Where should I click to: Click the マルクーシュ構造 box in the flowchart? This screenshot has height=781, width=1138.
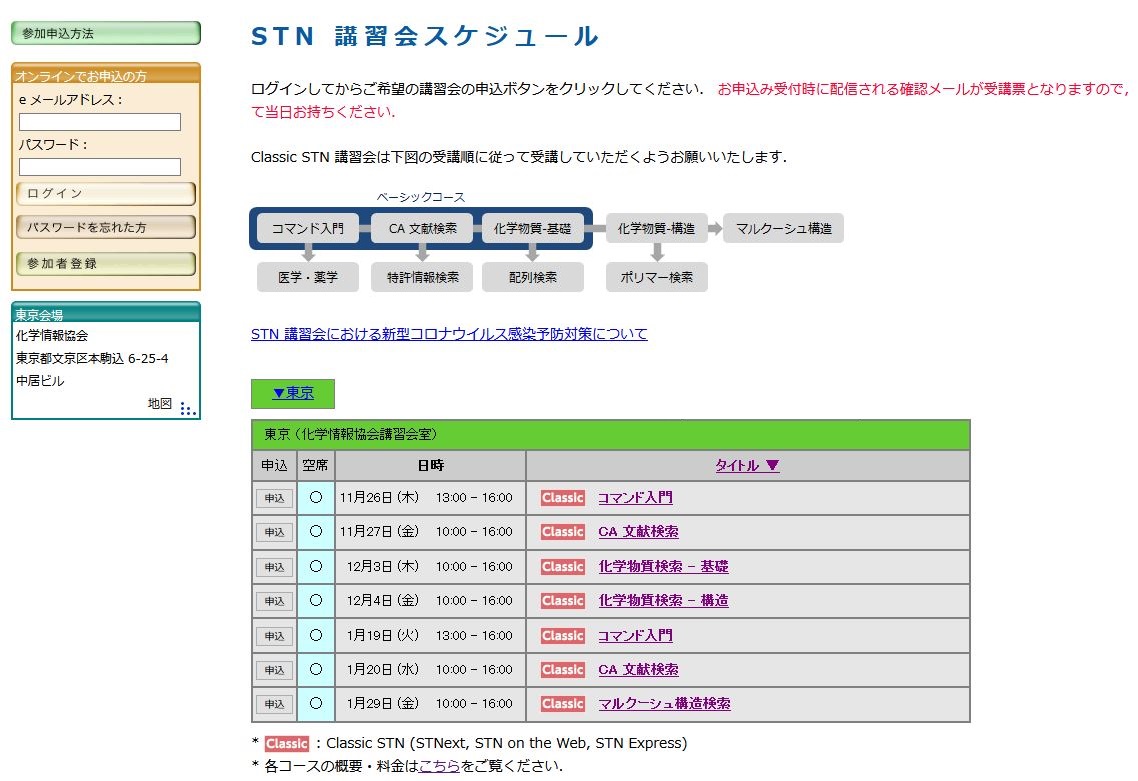pyautogui.click(x=784, y=229)
